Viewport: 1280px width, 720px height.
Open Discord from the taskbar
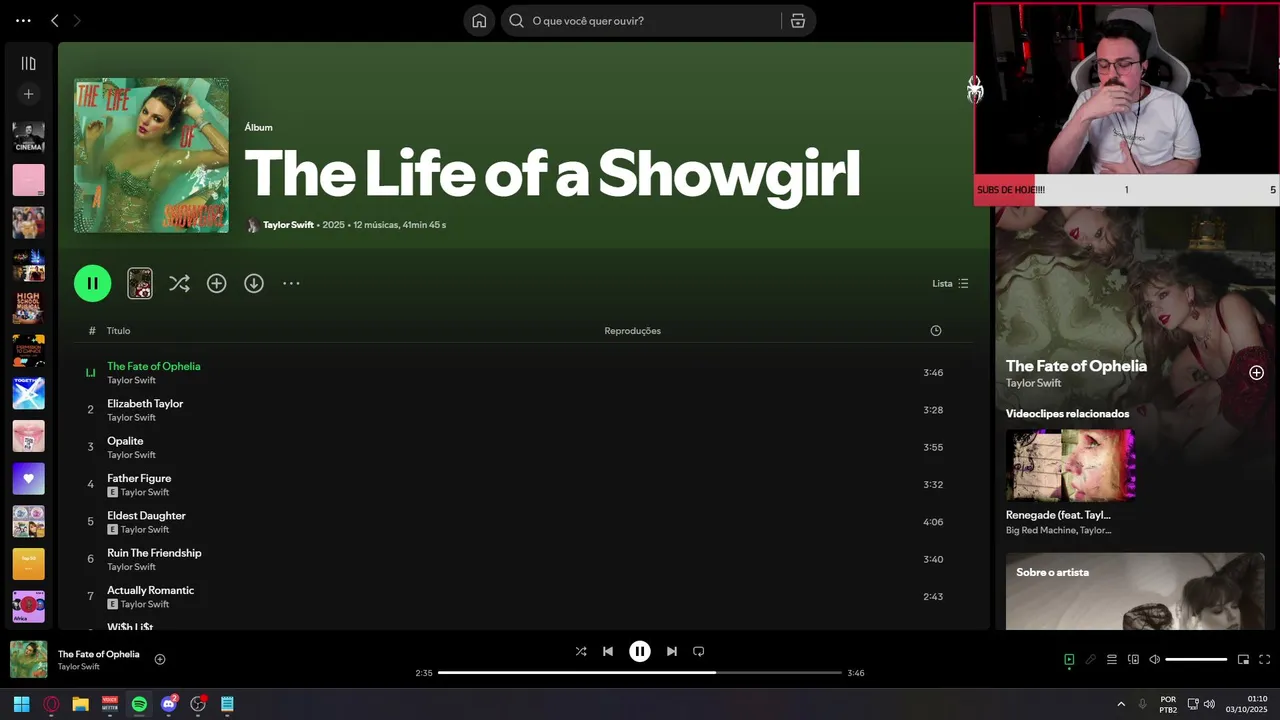169,704
